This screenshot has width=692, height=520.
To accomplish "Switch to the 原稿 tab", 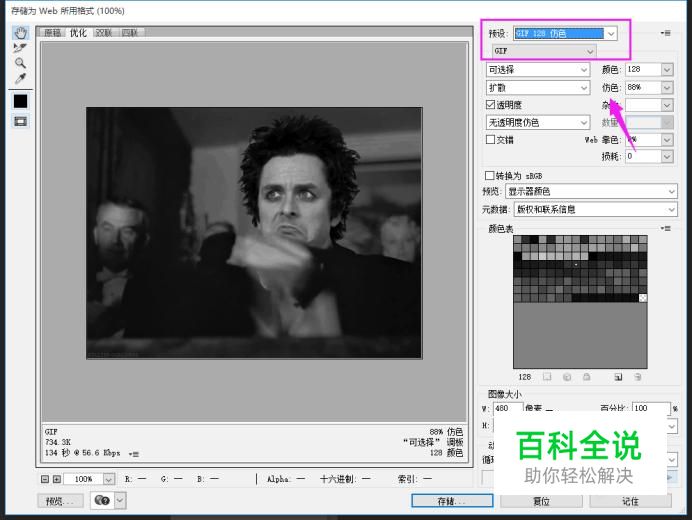I will 53,33.
